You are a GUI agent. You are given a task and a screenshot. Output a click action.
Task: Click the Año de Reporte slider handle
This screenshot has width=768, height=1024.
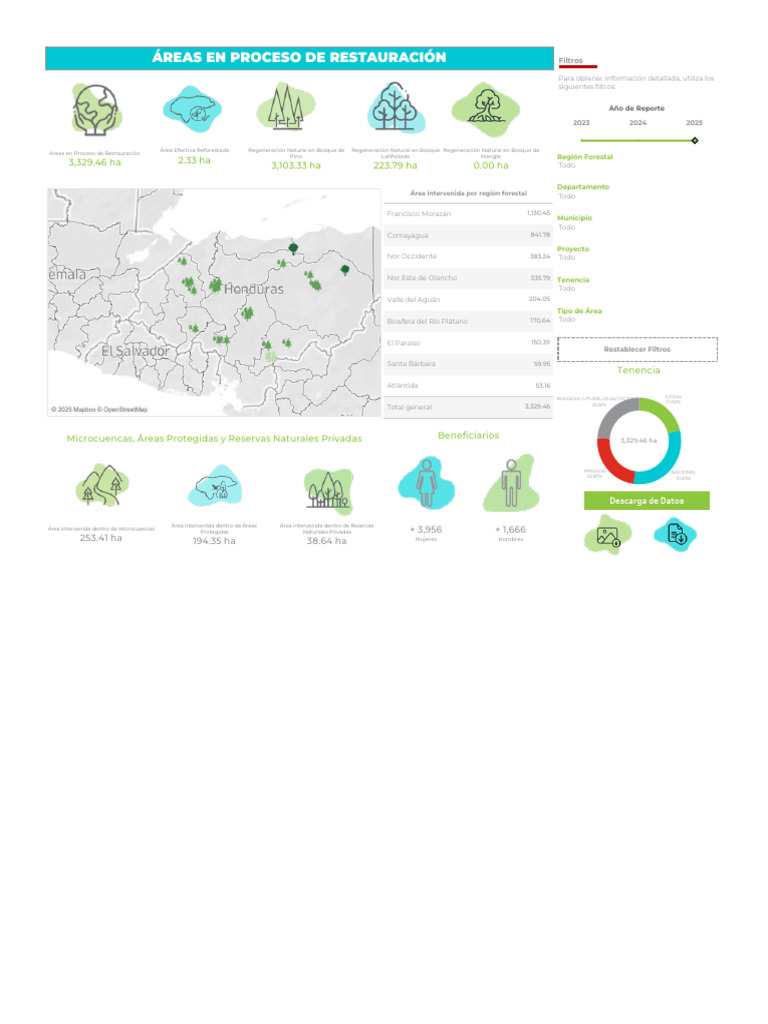pos(695,140)
